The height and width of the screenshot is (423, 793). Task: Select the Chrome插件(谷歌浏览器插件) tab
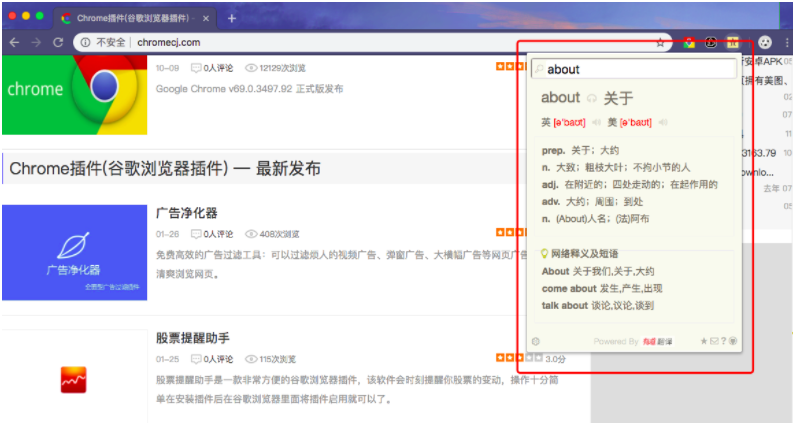(133, 18)
